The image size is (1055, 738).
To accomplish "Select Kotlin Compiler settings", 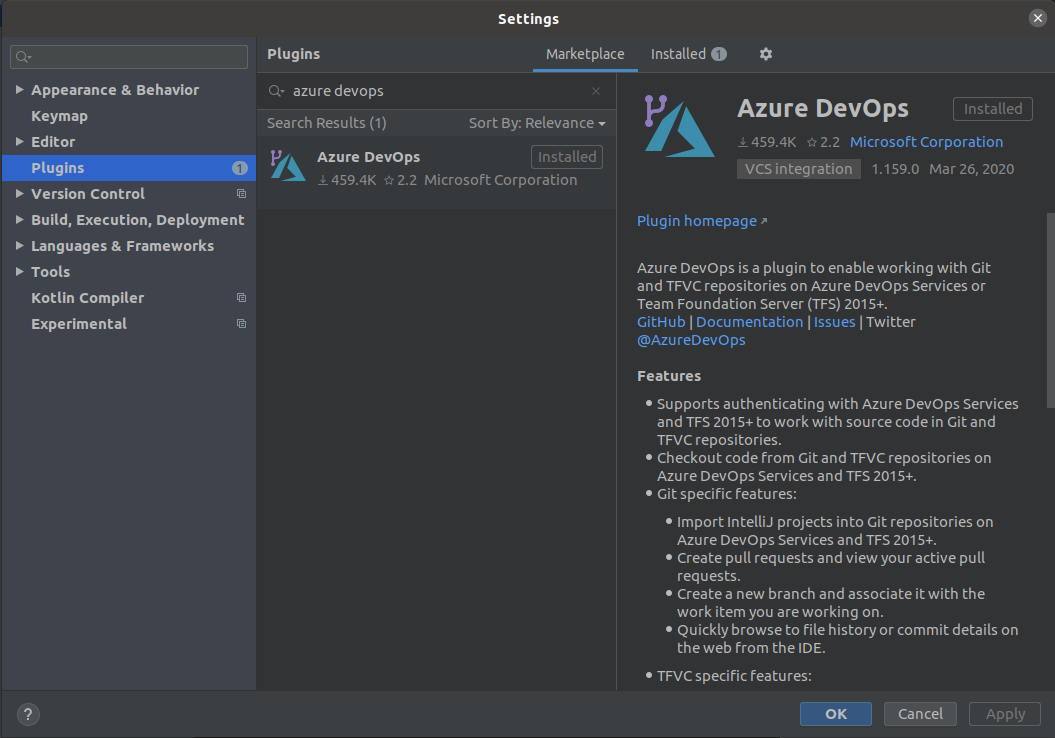I will (x=87, y=298).
